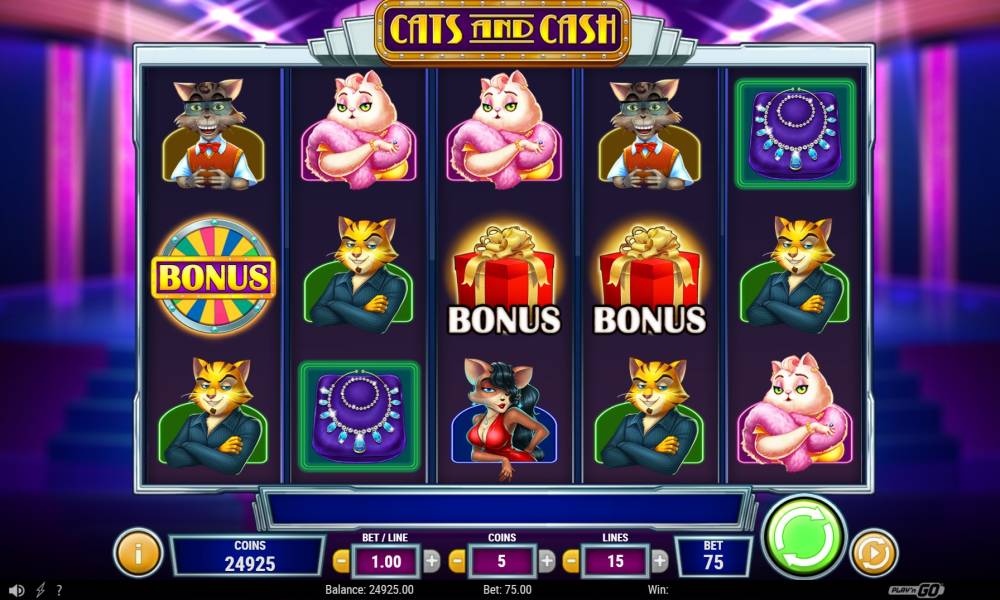This screenshot has width=1000, height=600.
Task: Click the Bonus wheel symbol
Action: (214, 276)
